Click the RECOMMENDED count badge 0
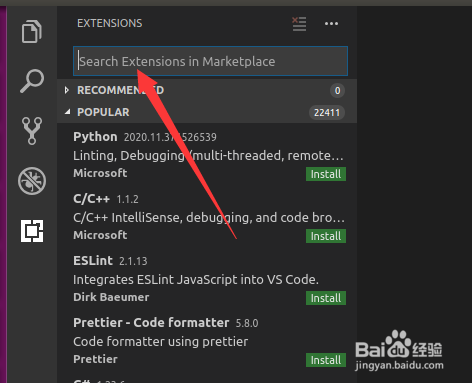This screenshot has width=472, height=383. coord(337,90)
